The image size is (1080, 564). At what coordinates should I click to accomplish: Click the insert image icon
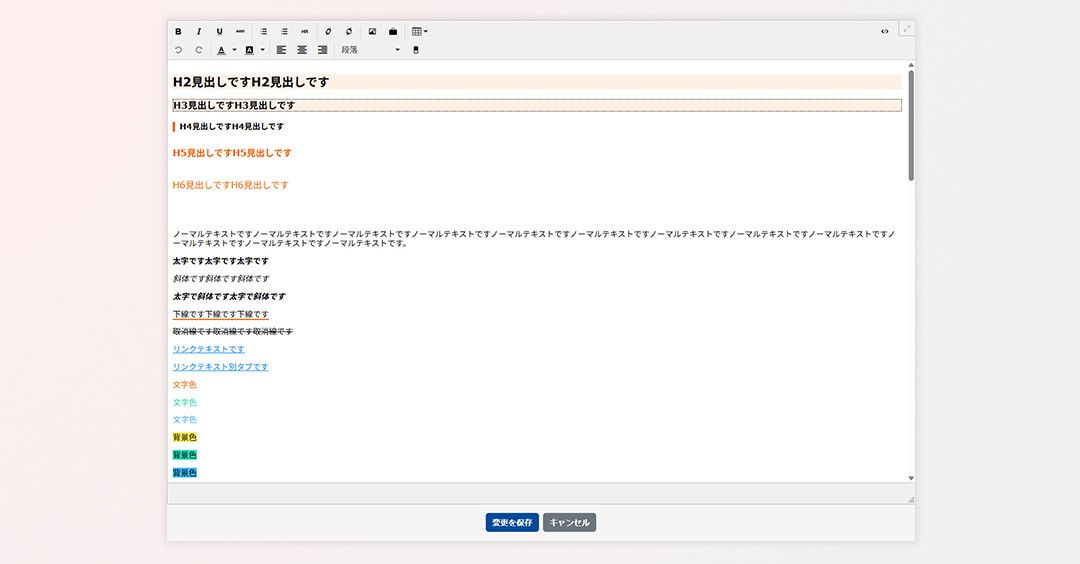(372, 32)
